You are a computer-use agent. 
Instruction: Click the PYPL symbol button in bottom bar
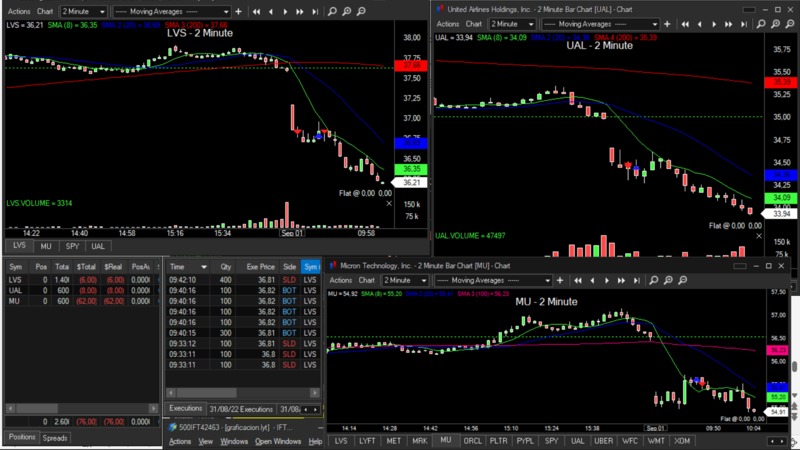522,441
